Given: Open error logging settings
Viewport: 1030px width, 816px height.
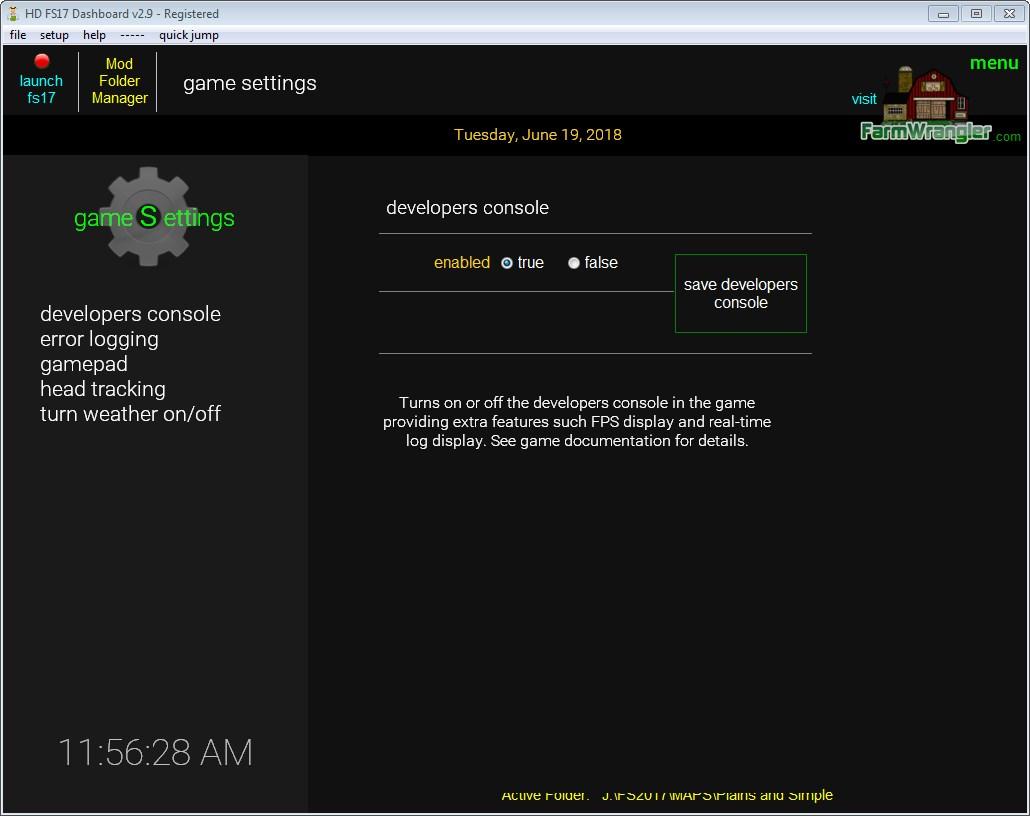Looking at the screenshot, I should pyautogui.click(x=99, y=339).
